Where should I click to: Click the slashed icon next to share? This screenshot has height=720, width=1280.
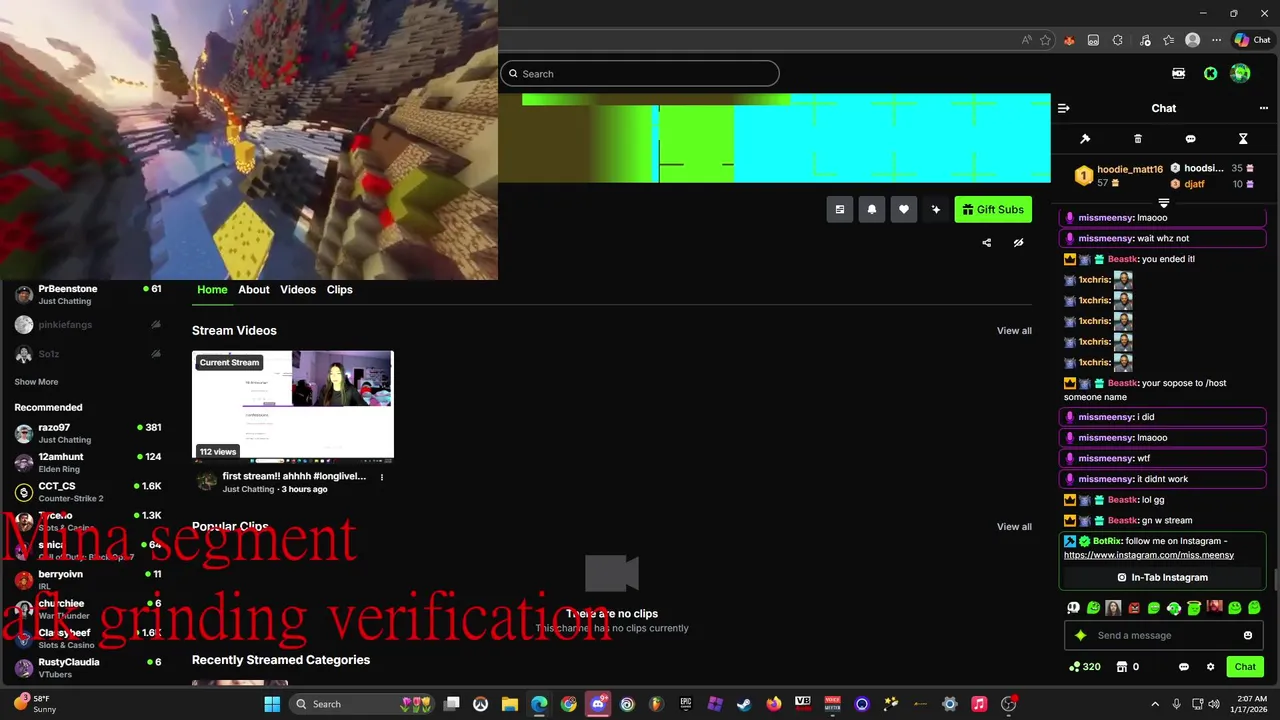(1018, 242)
